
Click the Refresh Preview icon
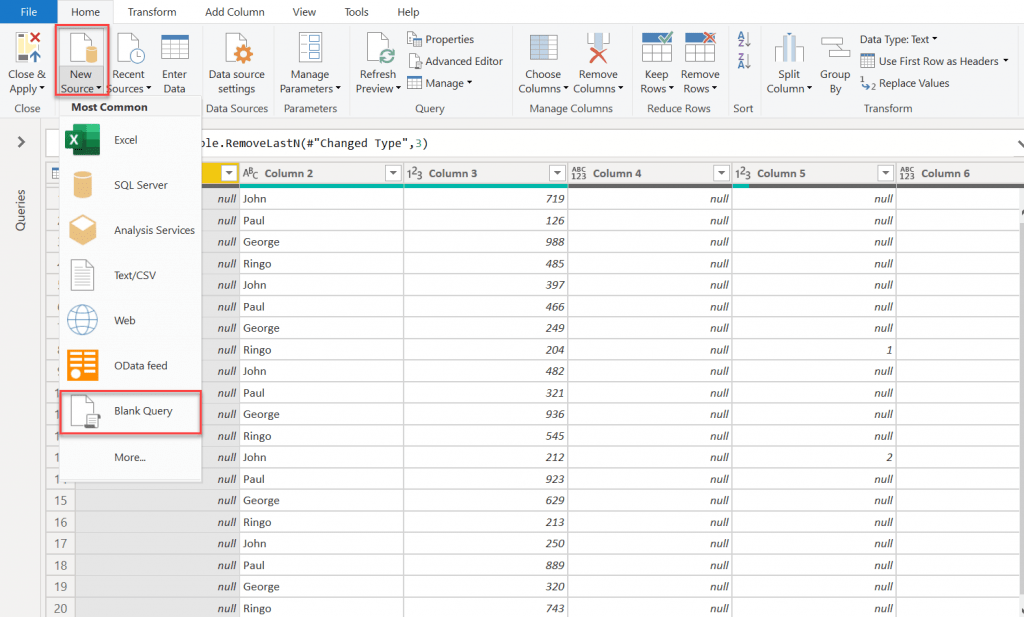379,48
